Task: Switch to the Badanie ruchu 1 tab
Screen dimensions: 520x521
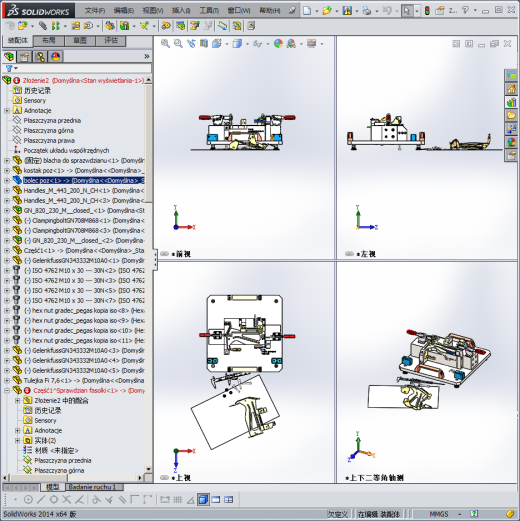Action: coord(94,487)
